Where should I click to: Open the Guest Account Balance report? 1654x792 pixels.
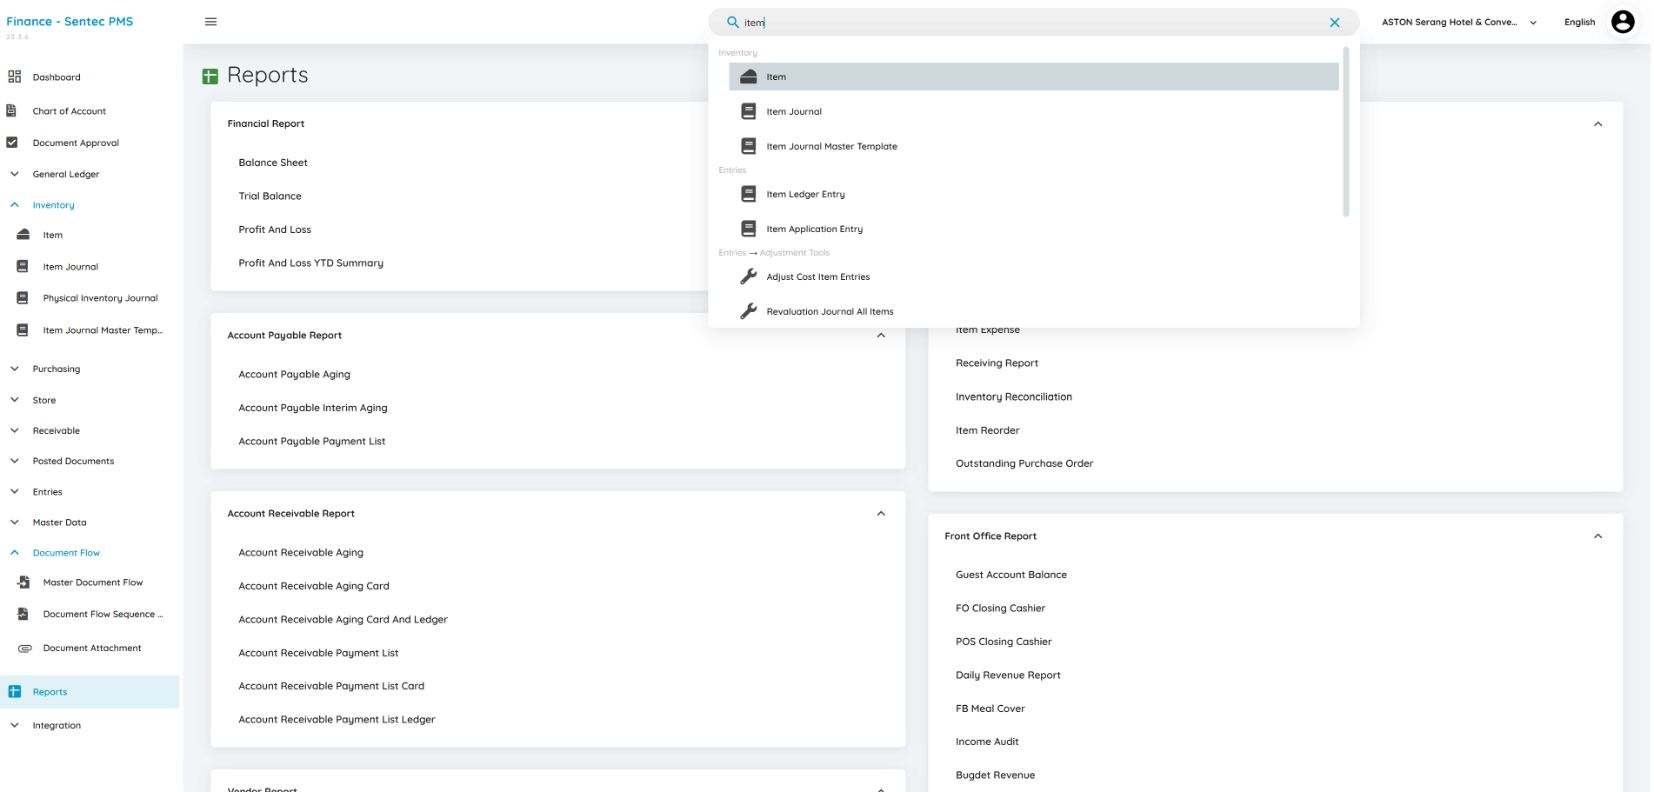coord(1011,575)
